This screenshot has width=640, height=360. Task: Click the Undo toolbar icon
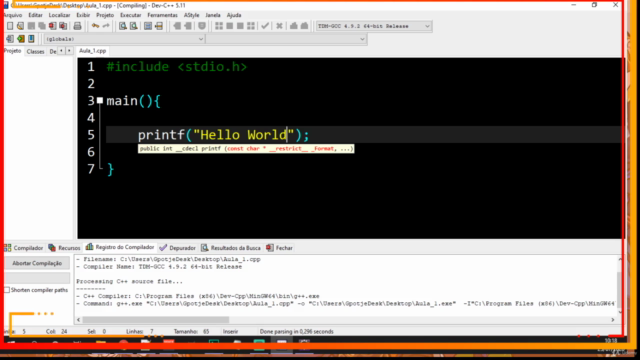(x=95, y=26)
